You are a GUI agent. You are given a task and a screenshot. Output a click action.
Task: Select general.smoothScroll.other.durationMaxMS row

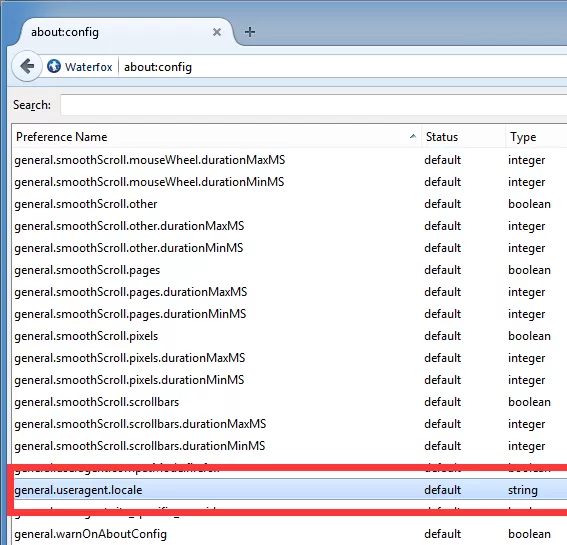(x=290, y=226)
